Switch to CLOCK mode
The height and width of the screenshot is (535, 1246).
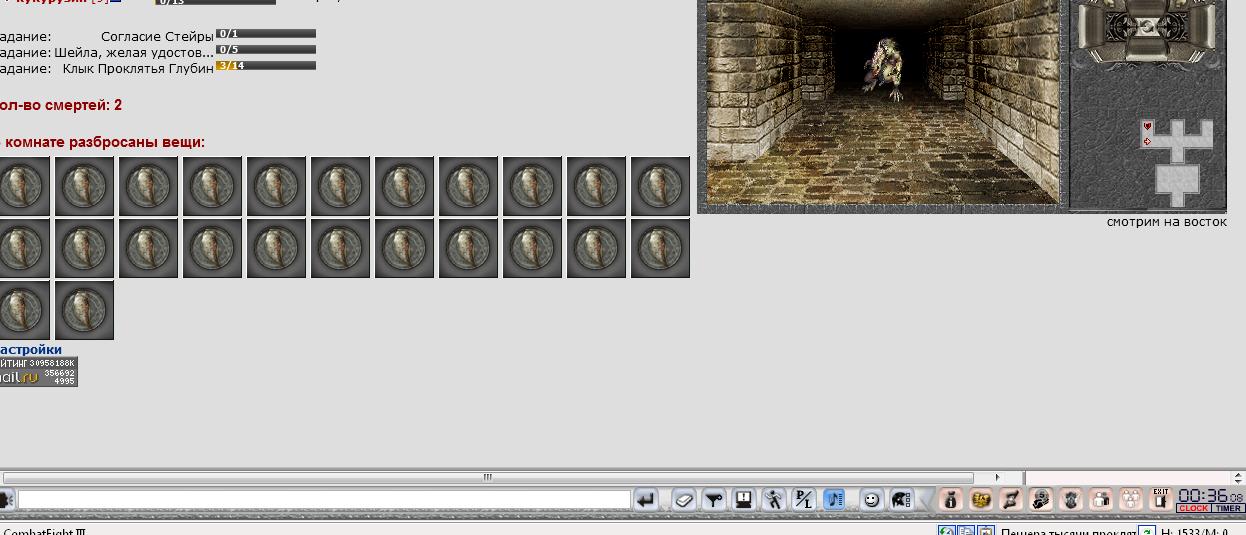click(1194, 509)
